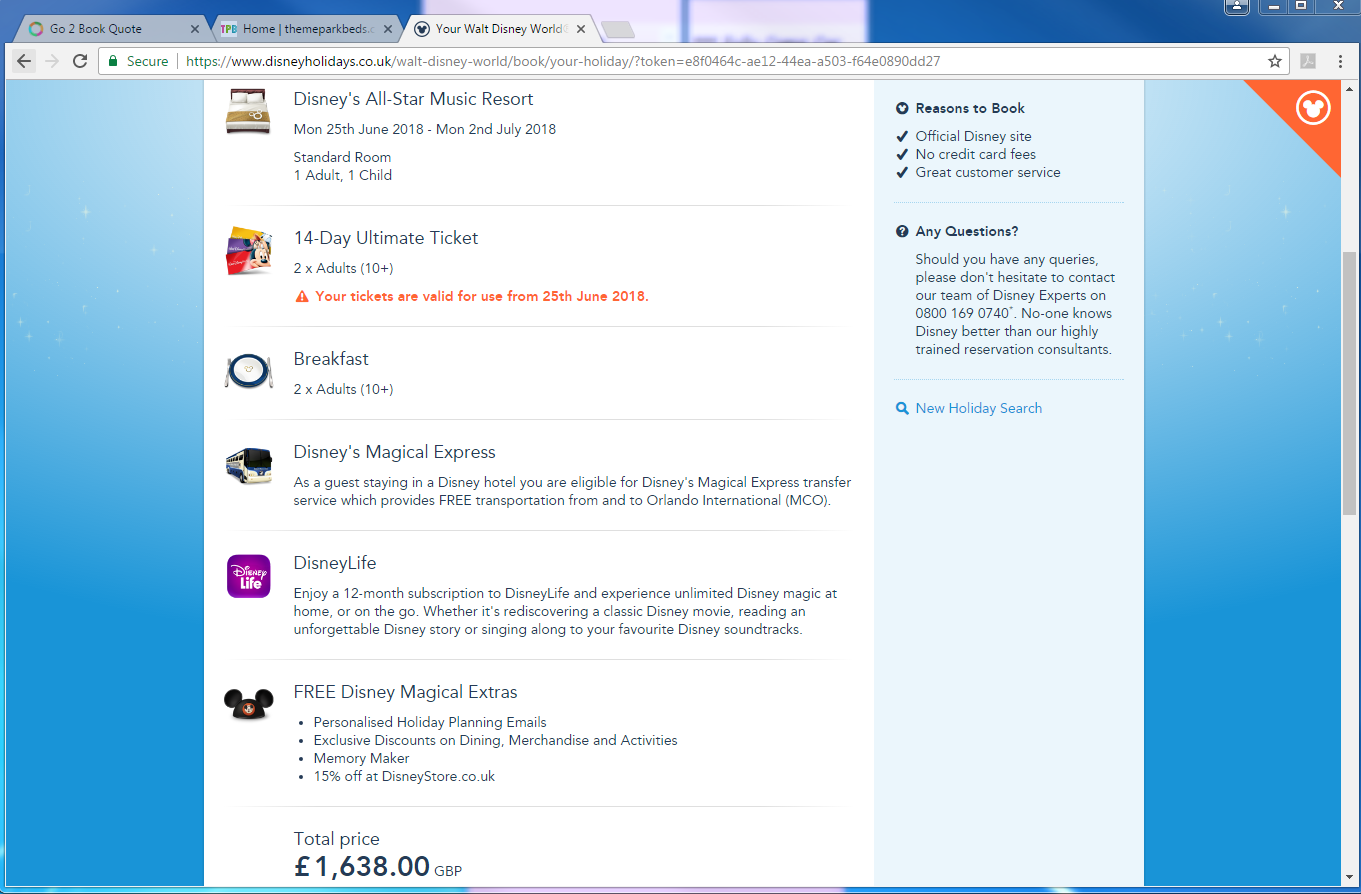Click the 1 Adult, 1 Child text
The width and height of the screenshot is (1361, 894).
(343, 175)
